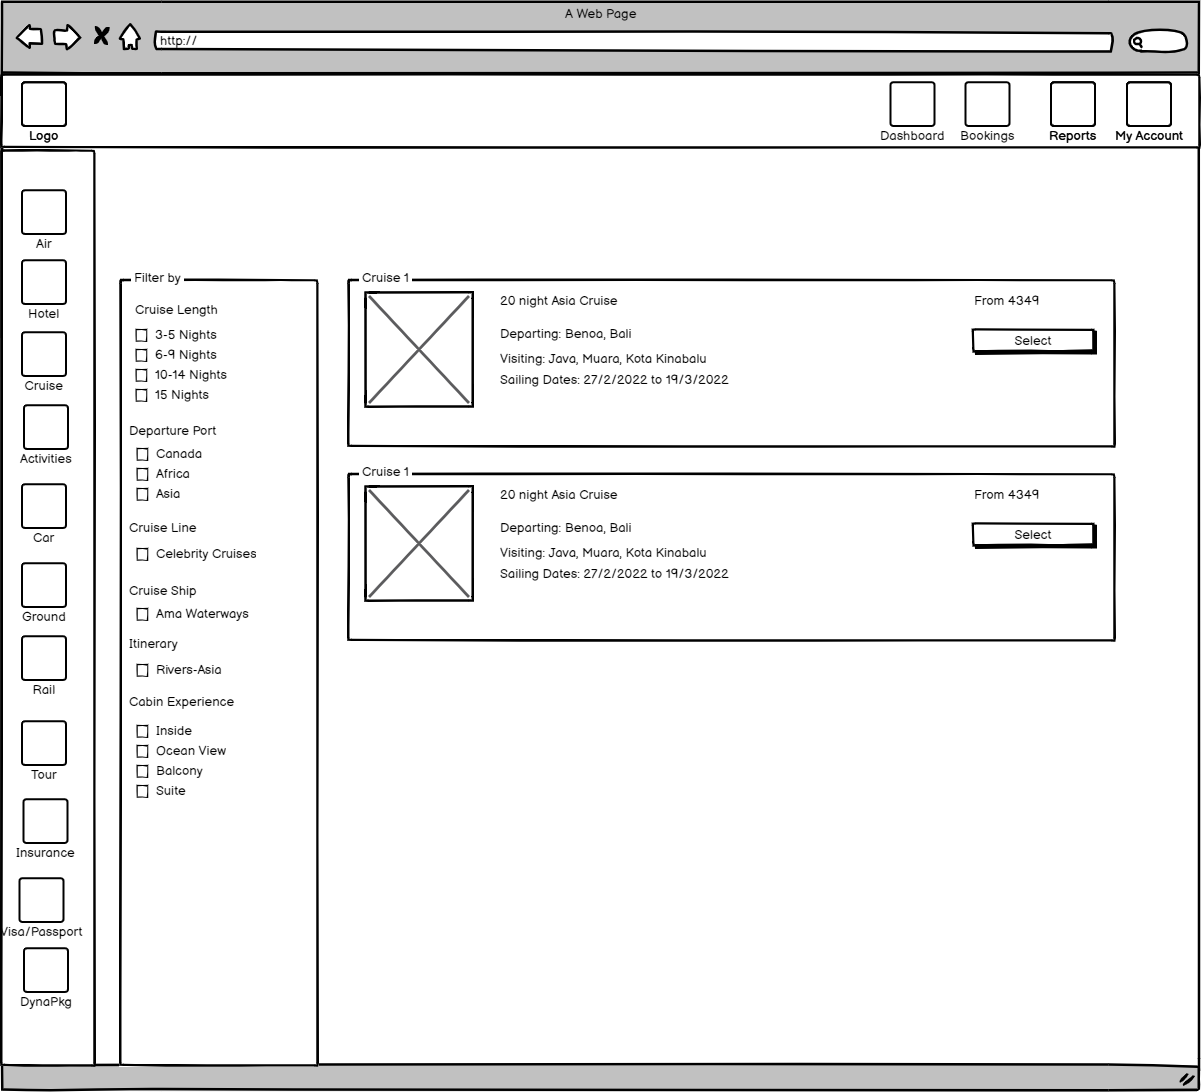The height and width of the screenshot is (1092, 1201).
Task: Choose the Rail sidebar icon
Action: [44, 658]
